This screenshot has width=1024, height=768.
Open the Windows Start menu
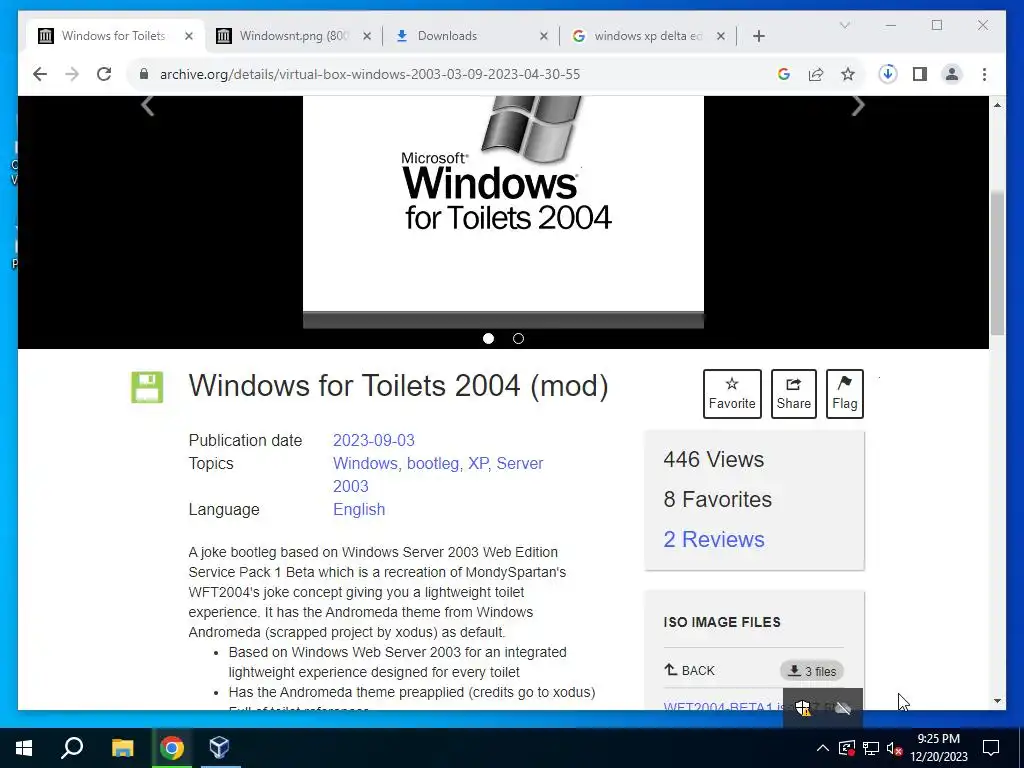coord(24,748)
